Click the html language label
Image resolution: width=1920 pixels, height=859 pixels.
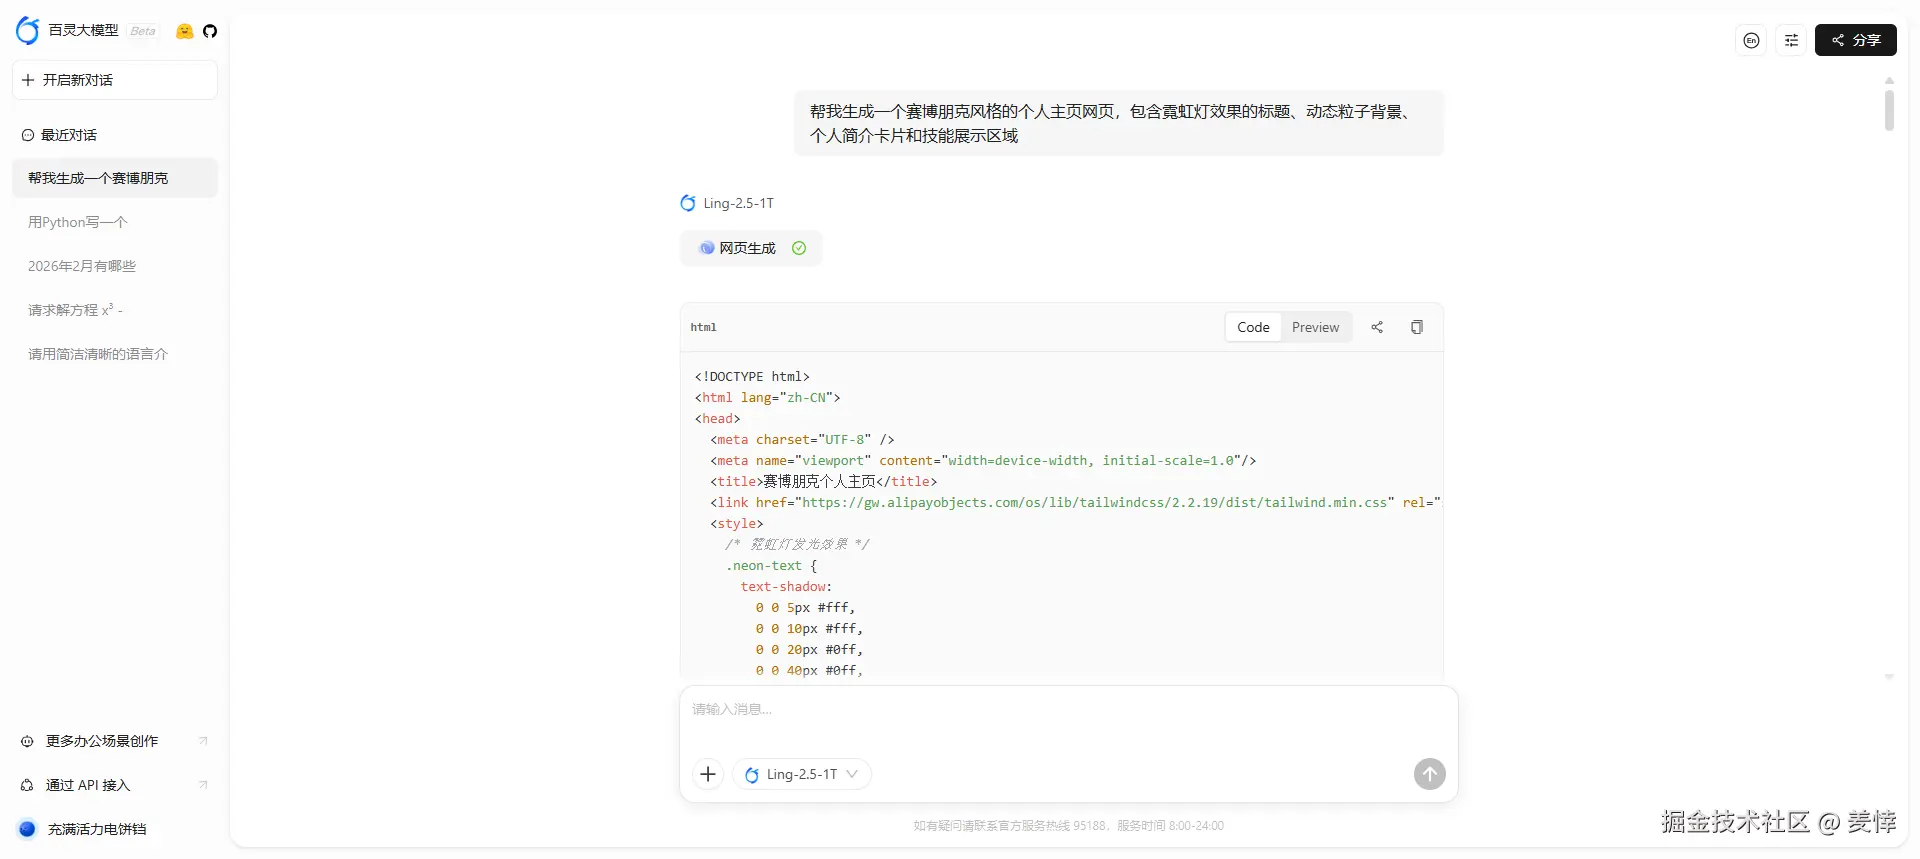(x=704, y=327)
